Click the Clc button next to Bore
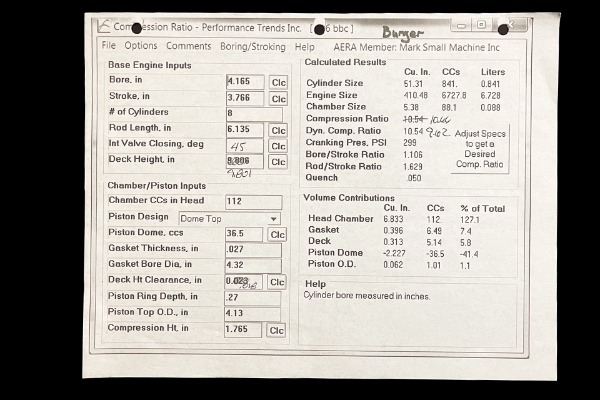This screenshot has width=600, height=400. [278, 82]
